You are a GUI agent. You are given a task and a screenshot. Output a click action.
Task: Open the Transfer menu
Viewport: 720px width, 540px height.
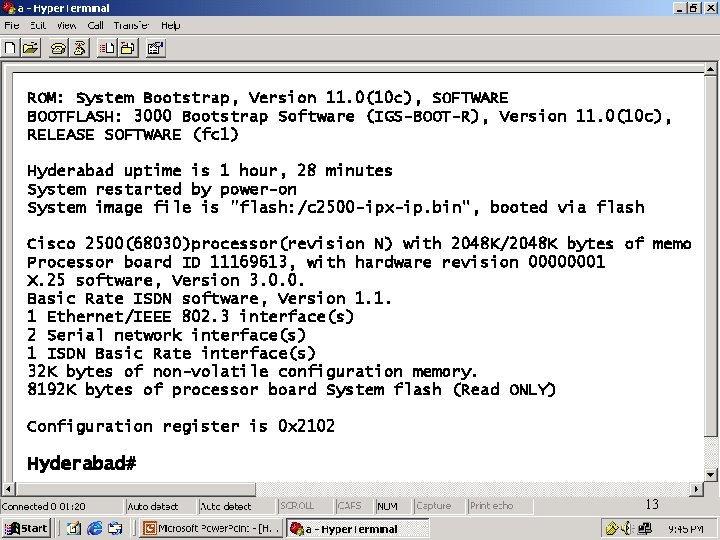[x=131, y=26]
